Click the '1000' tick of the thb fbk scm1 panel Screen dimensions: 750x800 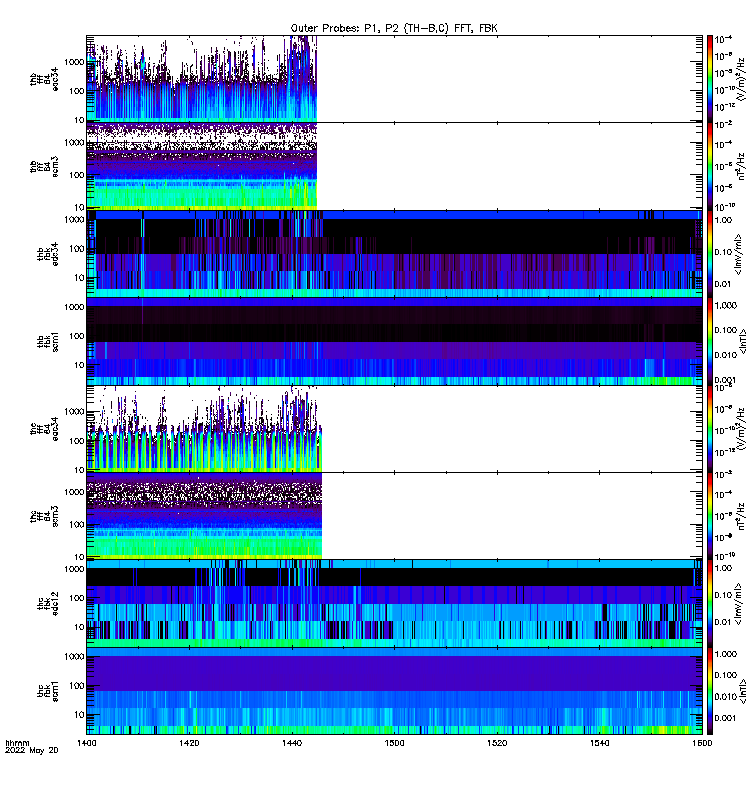pos(74,307)
